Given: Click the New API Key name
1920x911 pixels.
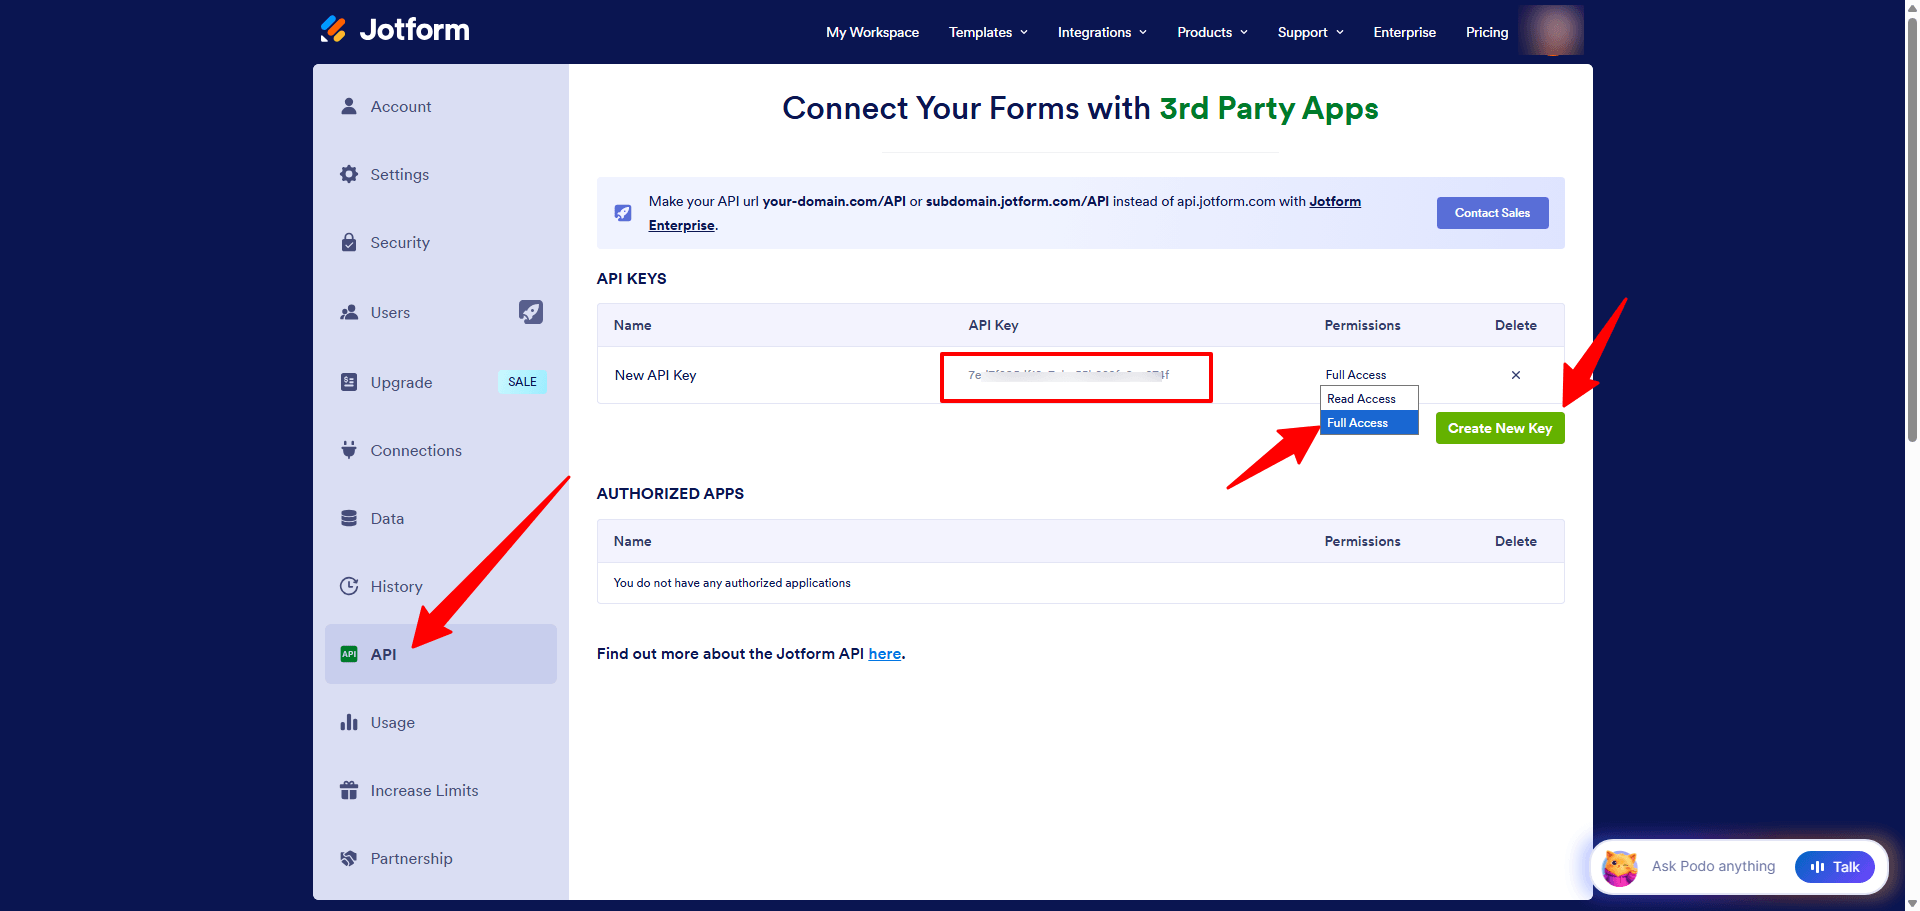Looking at the screenshot, I should tap(655, 375).
